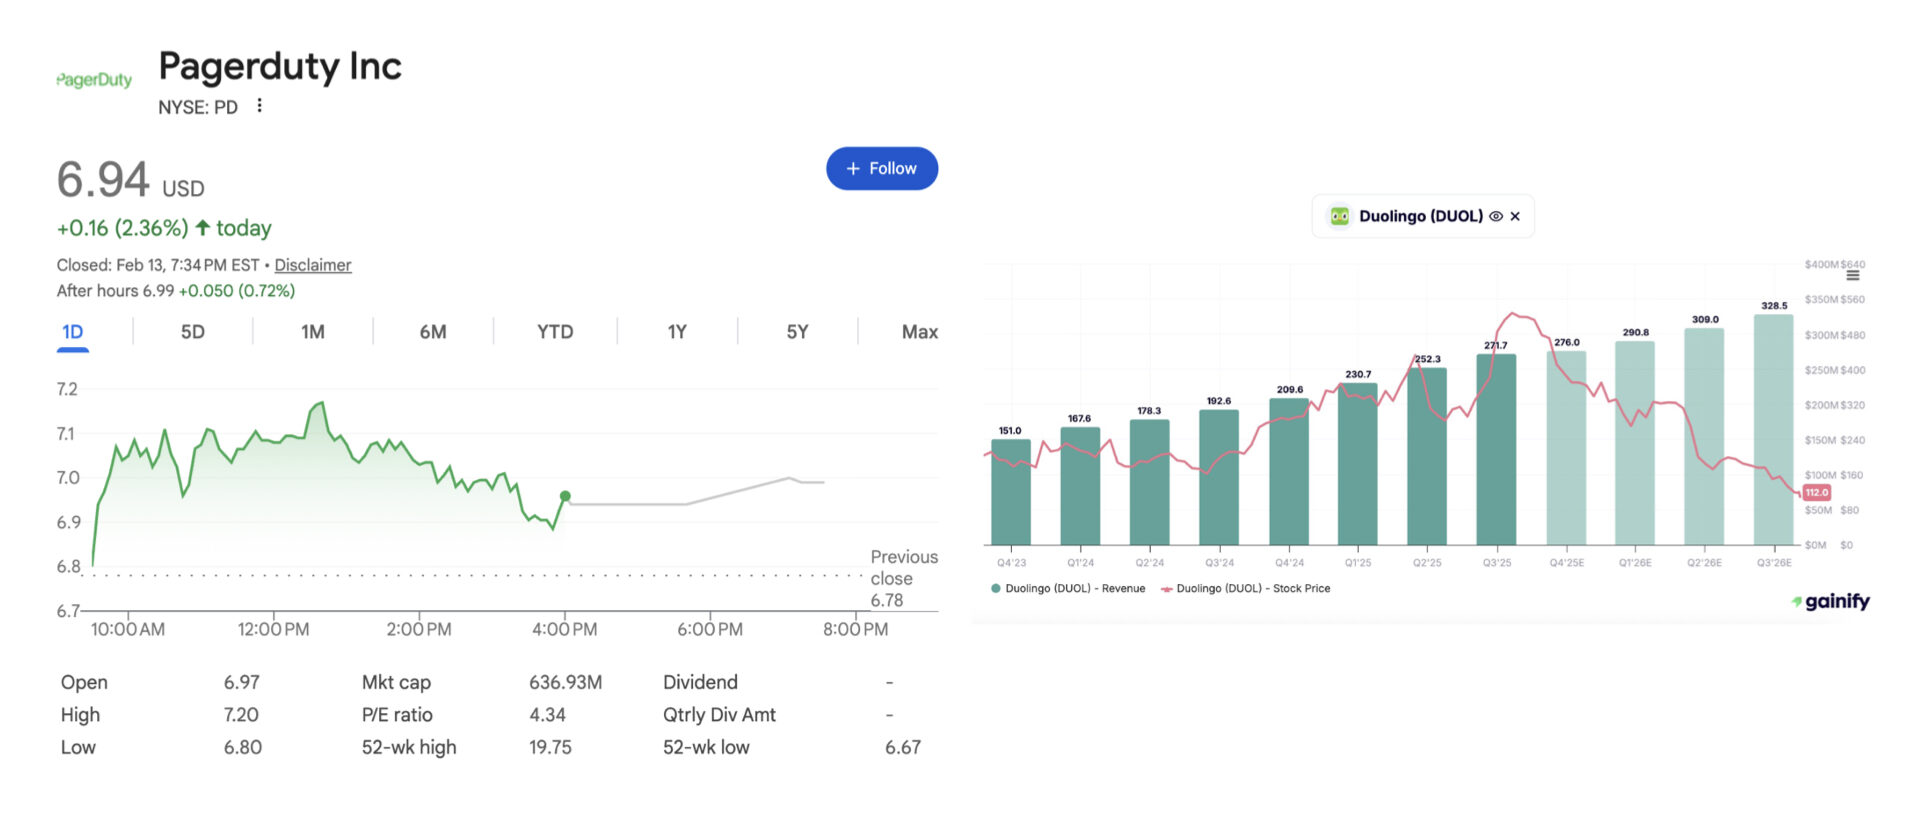
Task: Click the Duolingo owl icon
Action: (x=1339, y=216)
